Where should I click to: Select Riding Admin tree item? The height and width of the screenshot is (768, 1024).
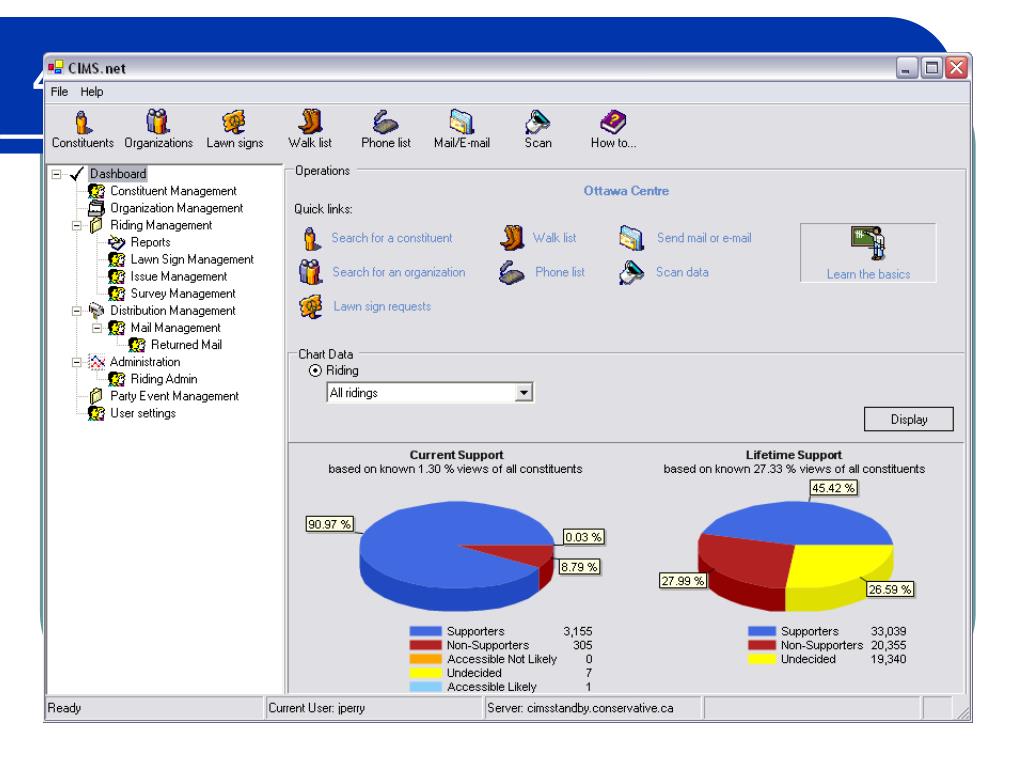(164, 379)
